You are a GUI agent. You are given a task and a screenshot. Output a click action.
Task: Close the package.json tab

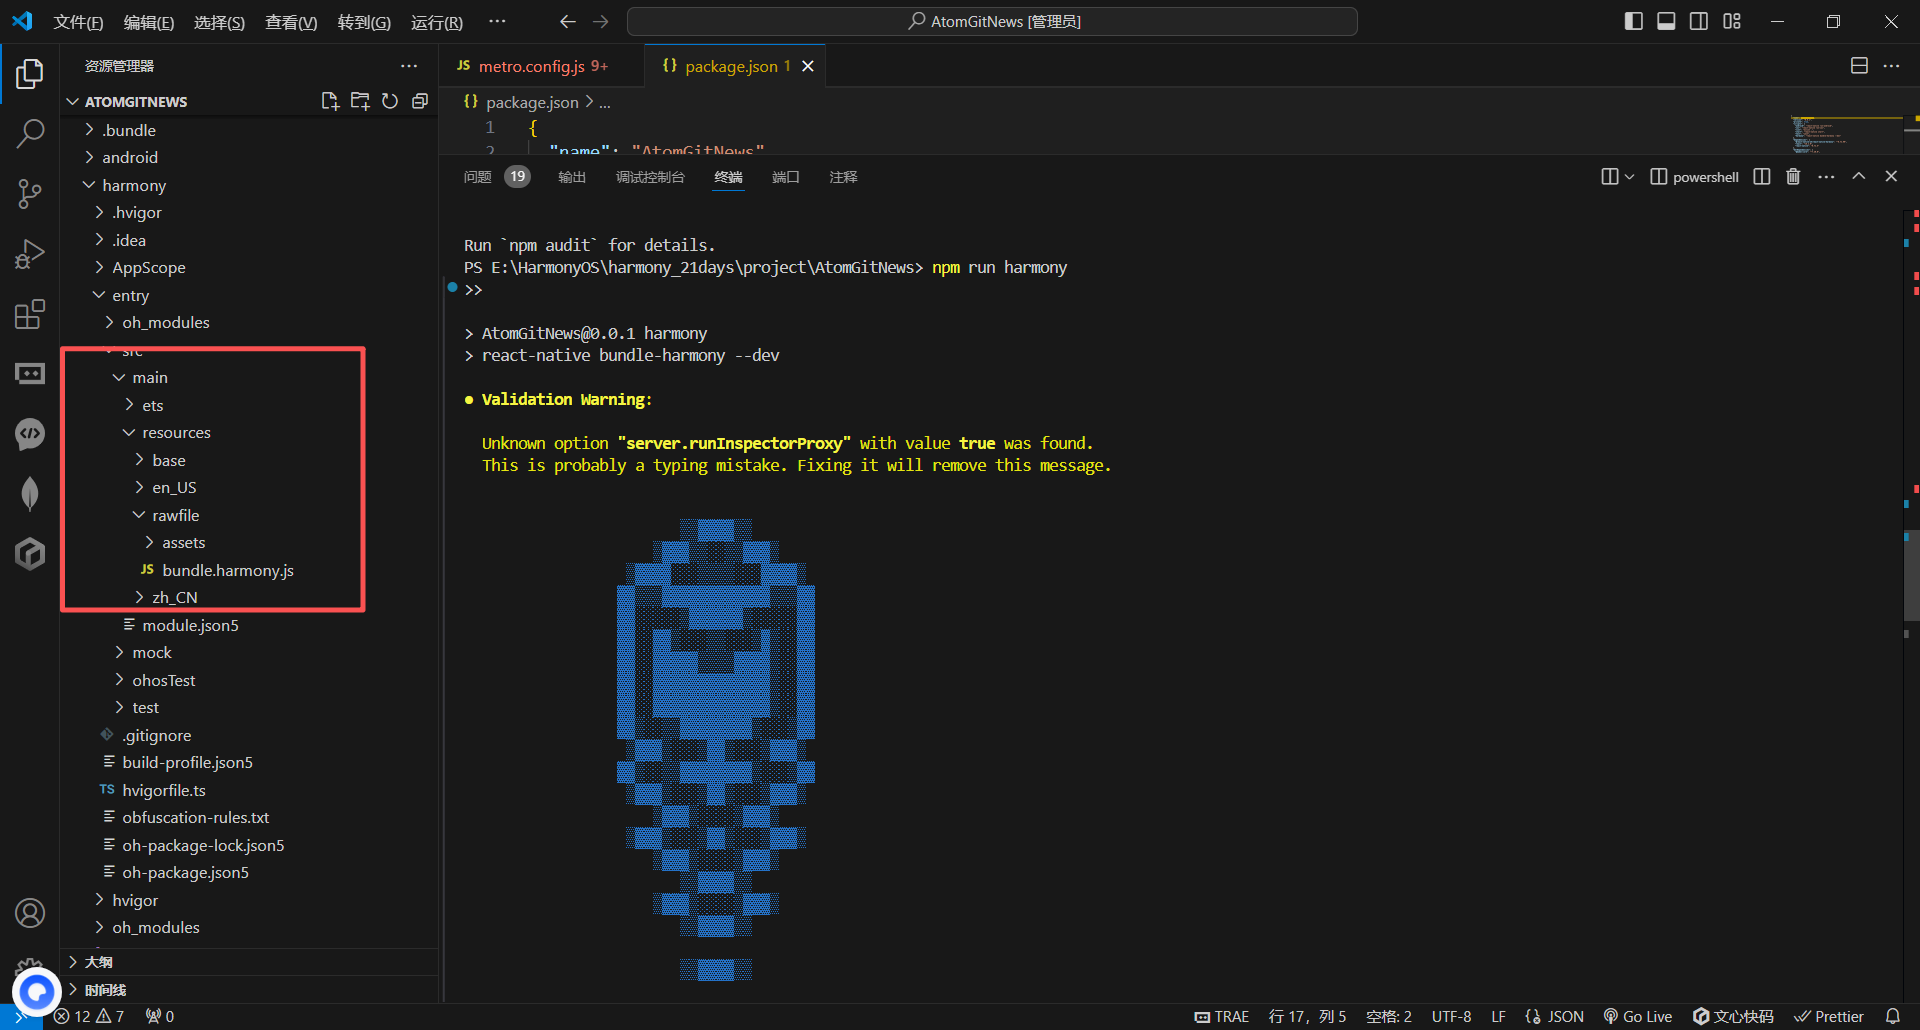[808, 66]
